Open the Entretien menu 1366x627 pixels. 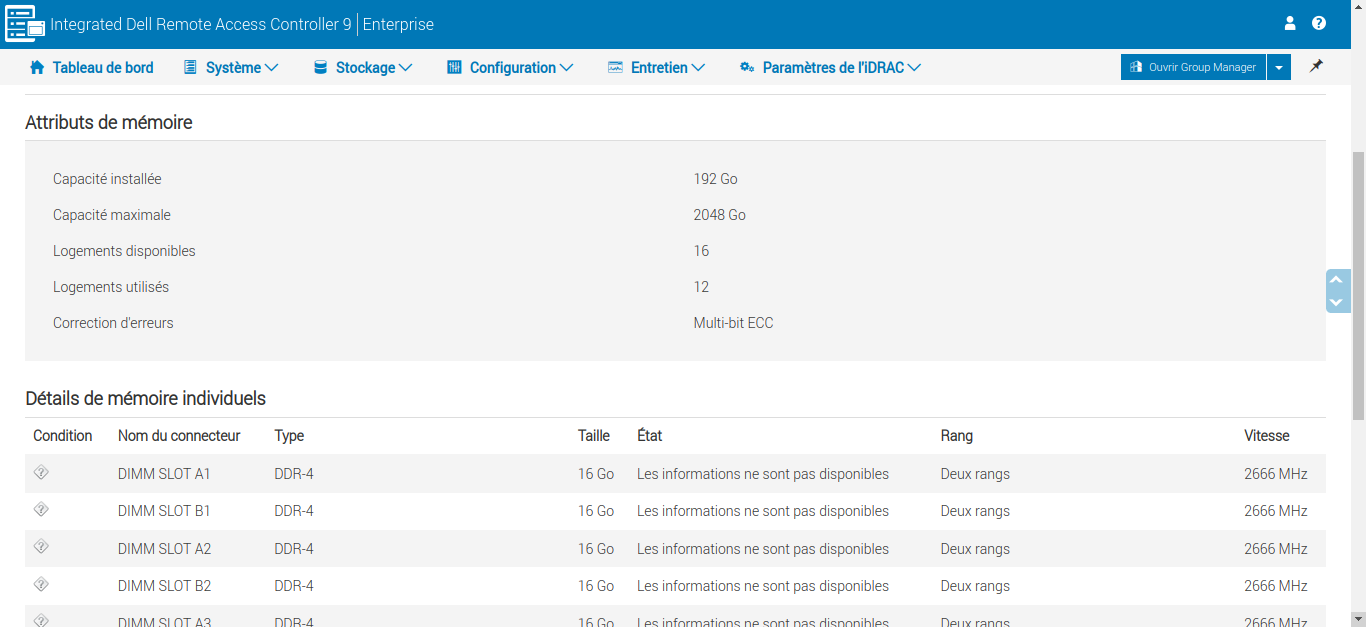pos(656,68)
